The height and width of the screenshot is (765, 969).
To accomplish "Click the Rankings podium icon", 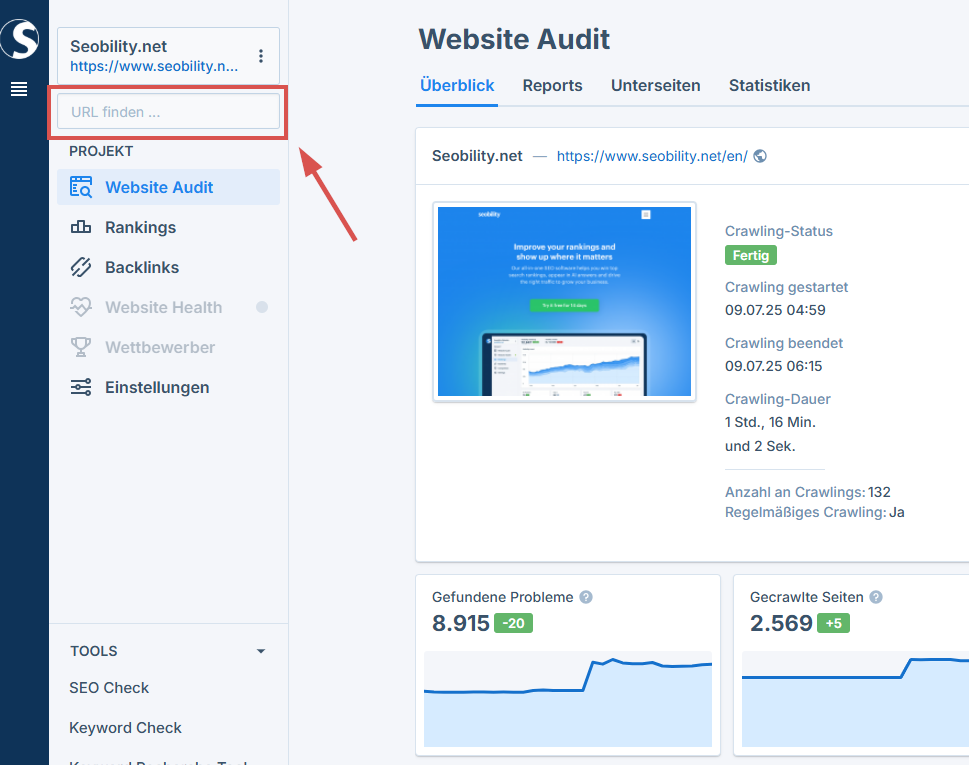I will pyautogui.click(x=81, y=227).
